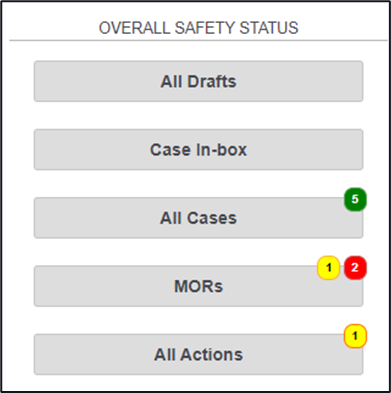Open the All Actions list
Screen dimensions: 391x393
[198, 355]
